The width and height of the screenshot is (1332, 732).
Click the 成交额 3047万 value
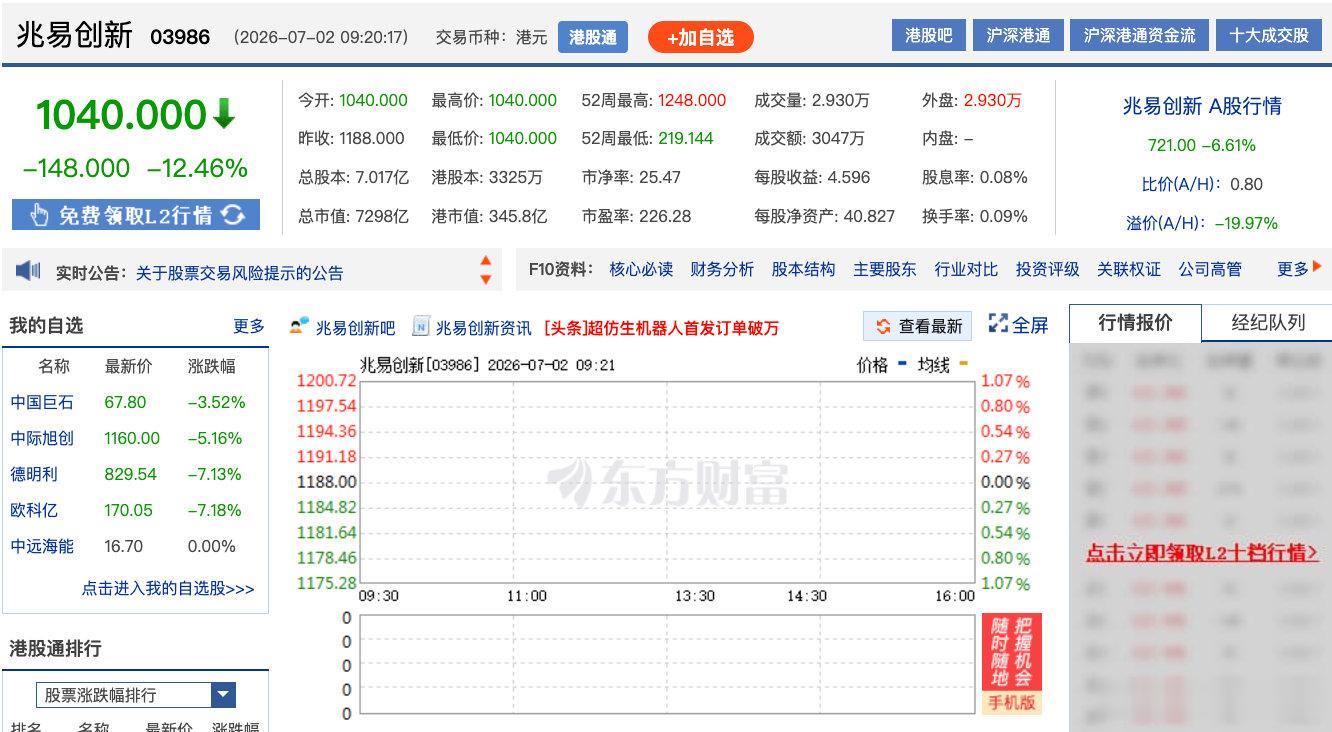(837, 138)
